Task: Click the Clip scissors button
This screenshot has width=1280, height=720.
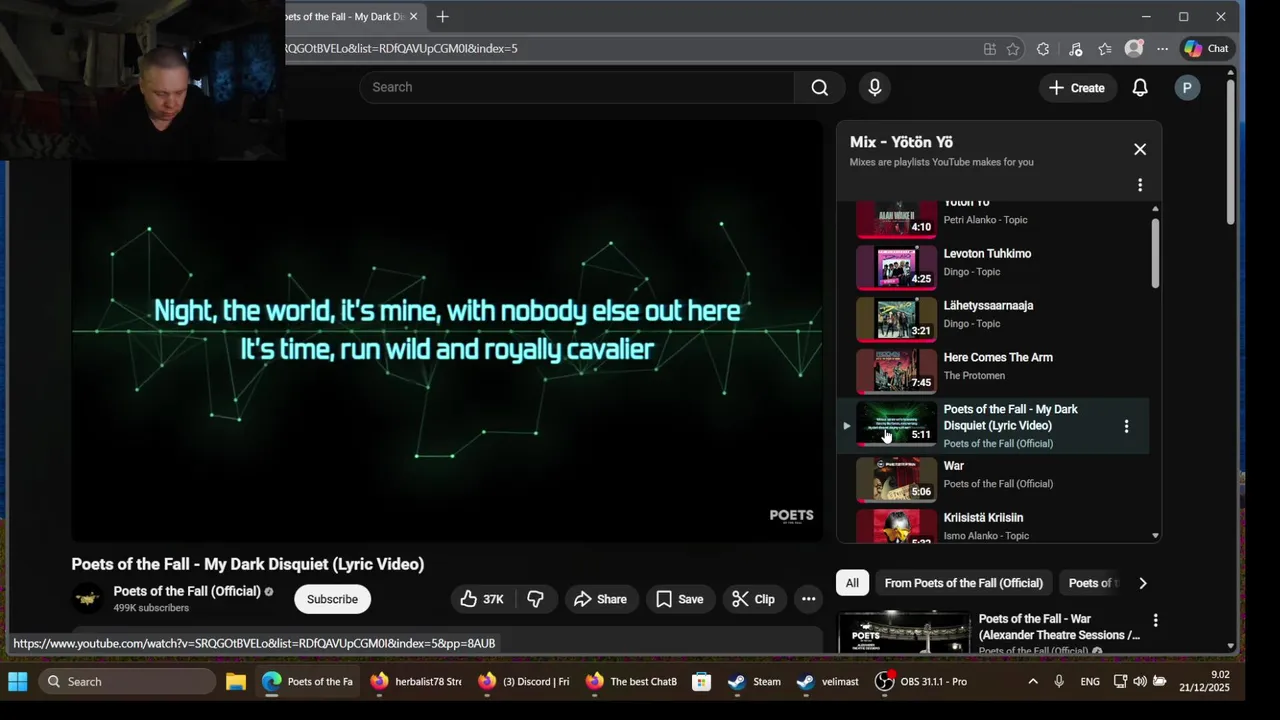Action: [x=753, y=599]
